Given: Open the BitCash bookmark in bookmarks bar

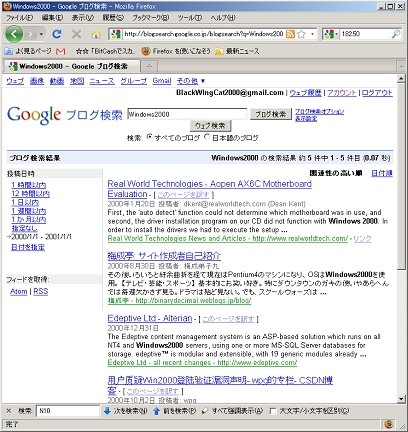Looking at the screenshot, I should [105, 51].
